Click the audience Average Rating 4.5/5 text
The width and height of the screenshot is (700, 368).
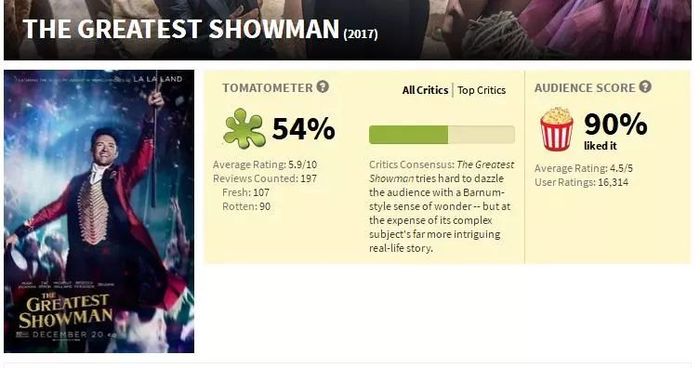pos(583,168)
